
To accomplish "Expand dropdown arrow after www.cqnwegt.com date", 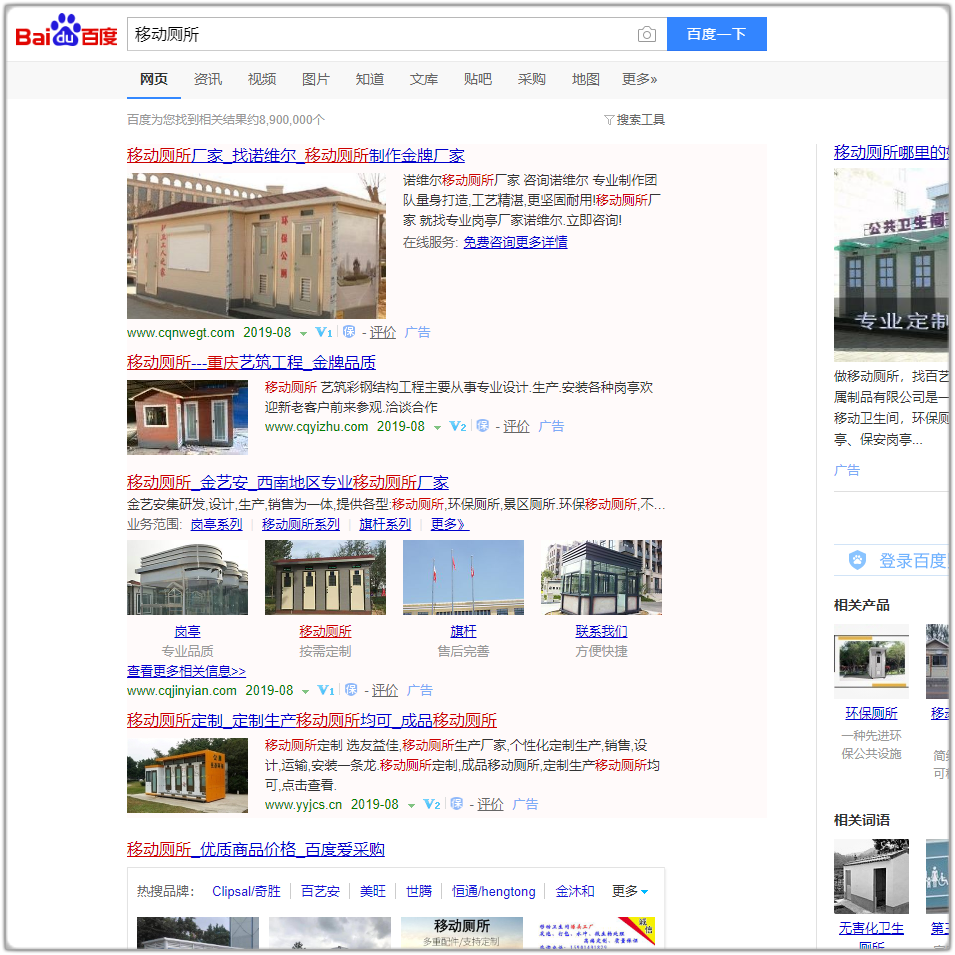I will [303, 333].
